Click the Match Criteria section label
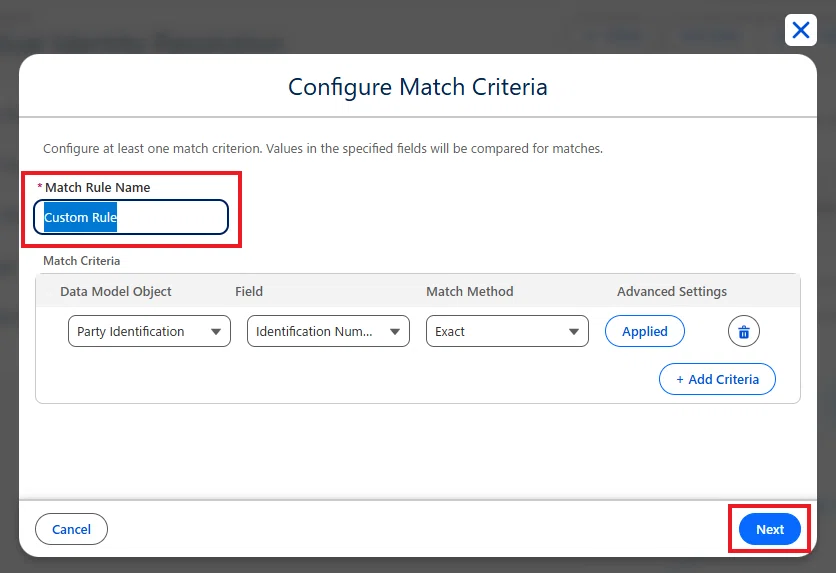This screenshot has height=573, width=836. [82, 261]
